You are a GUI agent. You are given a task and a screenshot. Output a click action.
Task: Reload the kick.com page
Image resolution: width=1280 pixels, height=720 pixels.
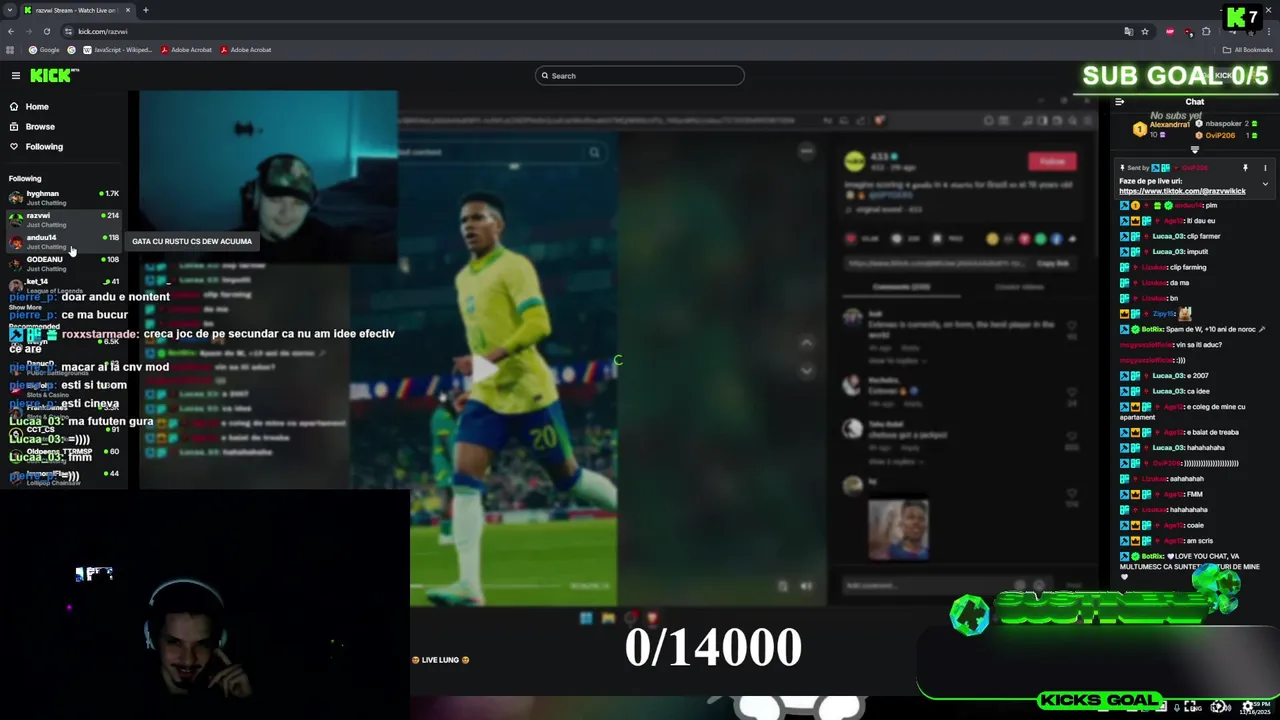[46, 31]
